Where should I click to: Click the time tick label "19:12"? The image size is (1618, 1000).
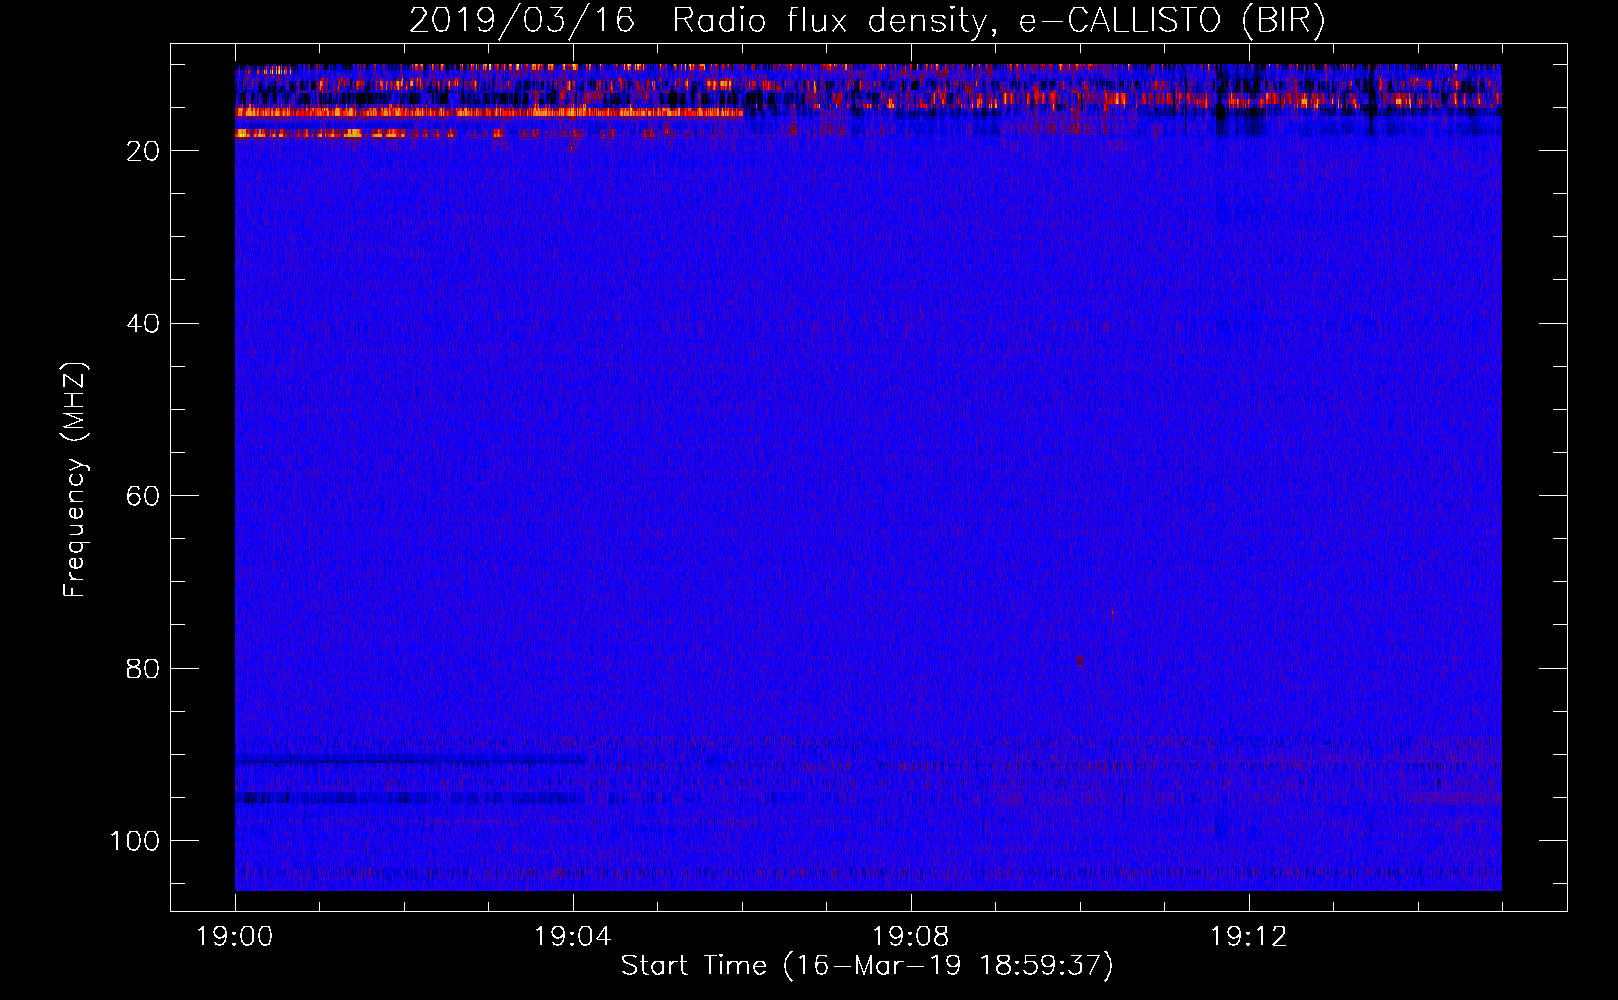point(1248,937)
